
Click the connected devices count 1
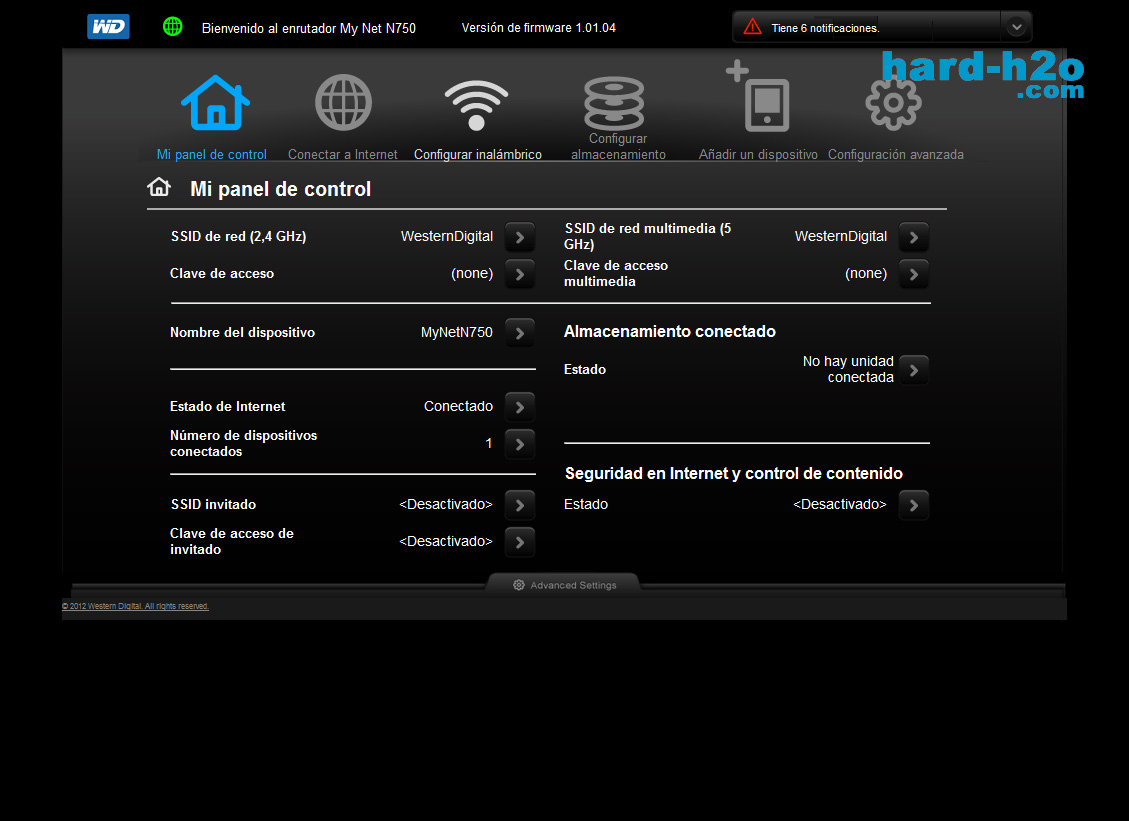(489, 443)
